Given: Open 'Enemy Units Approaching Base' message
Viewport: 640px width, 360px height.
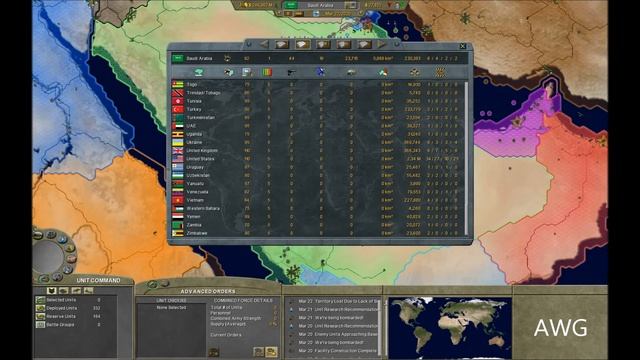Looking at the screenshot, I should (x=338, y=334).
